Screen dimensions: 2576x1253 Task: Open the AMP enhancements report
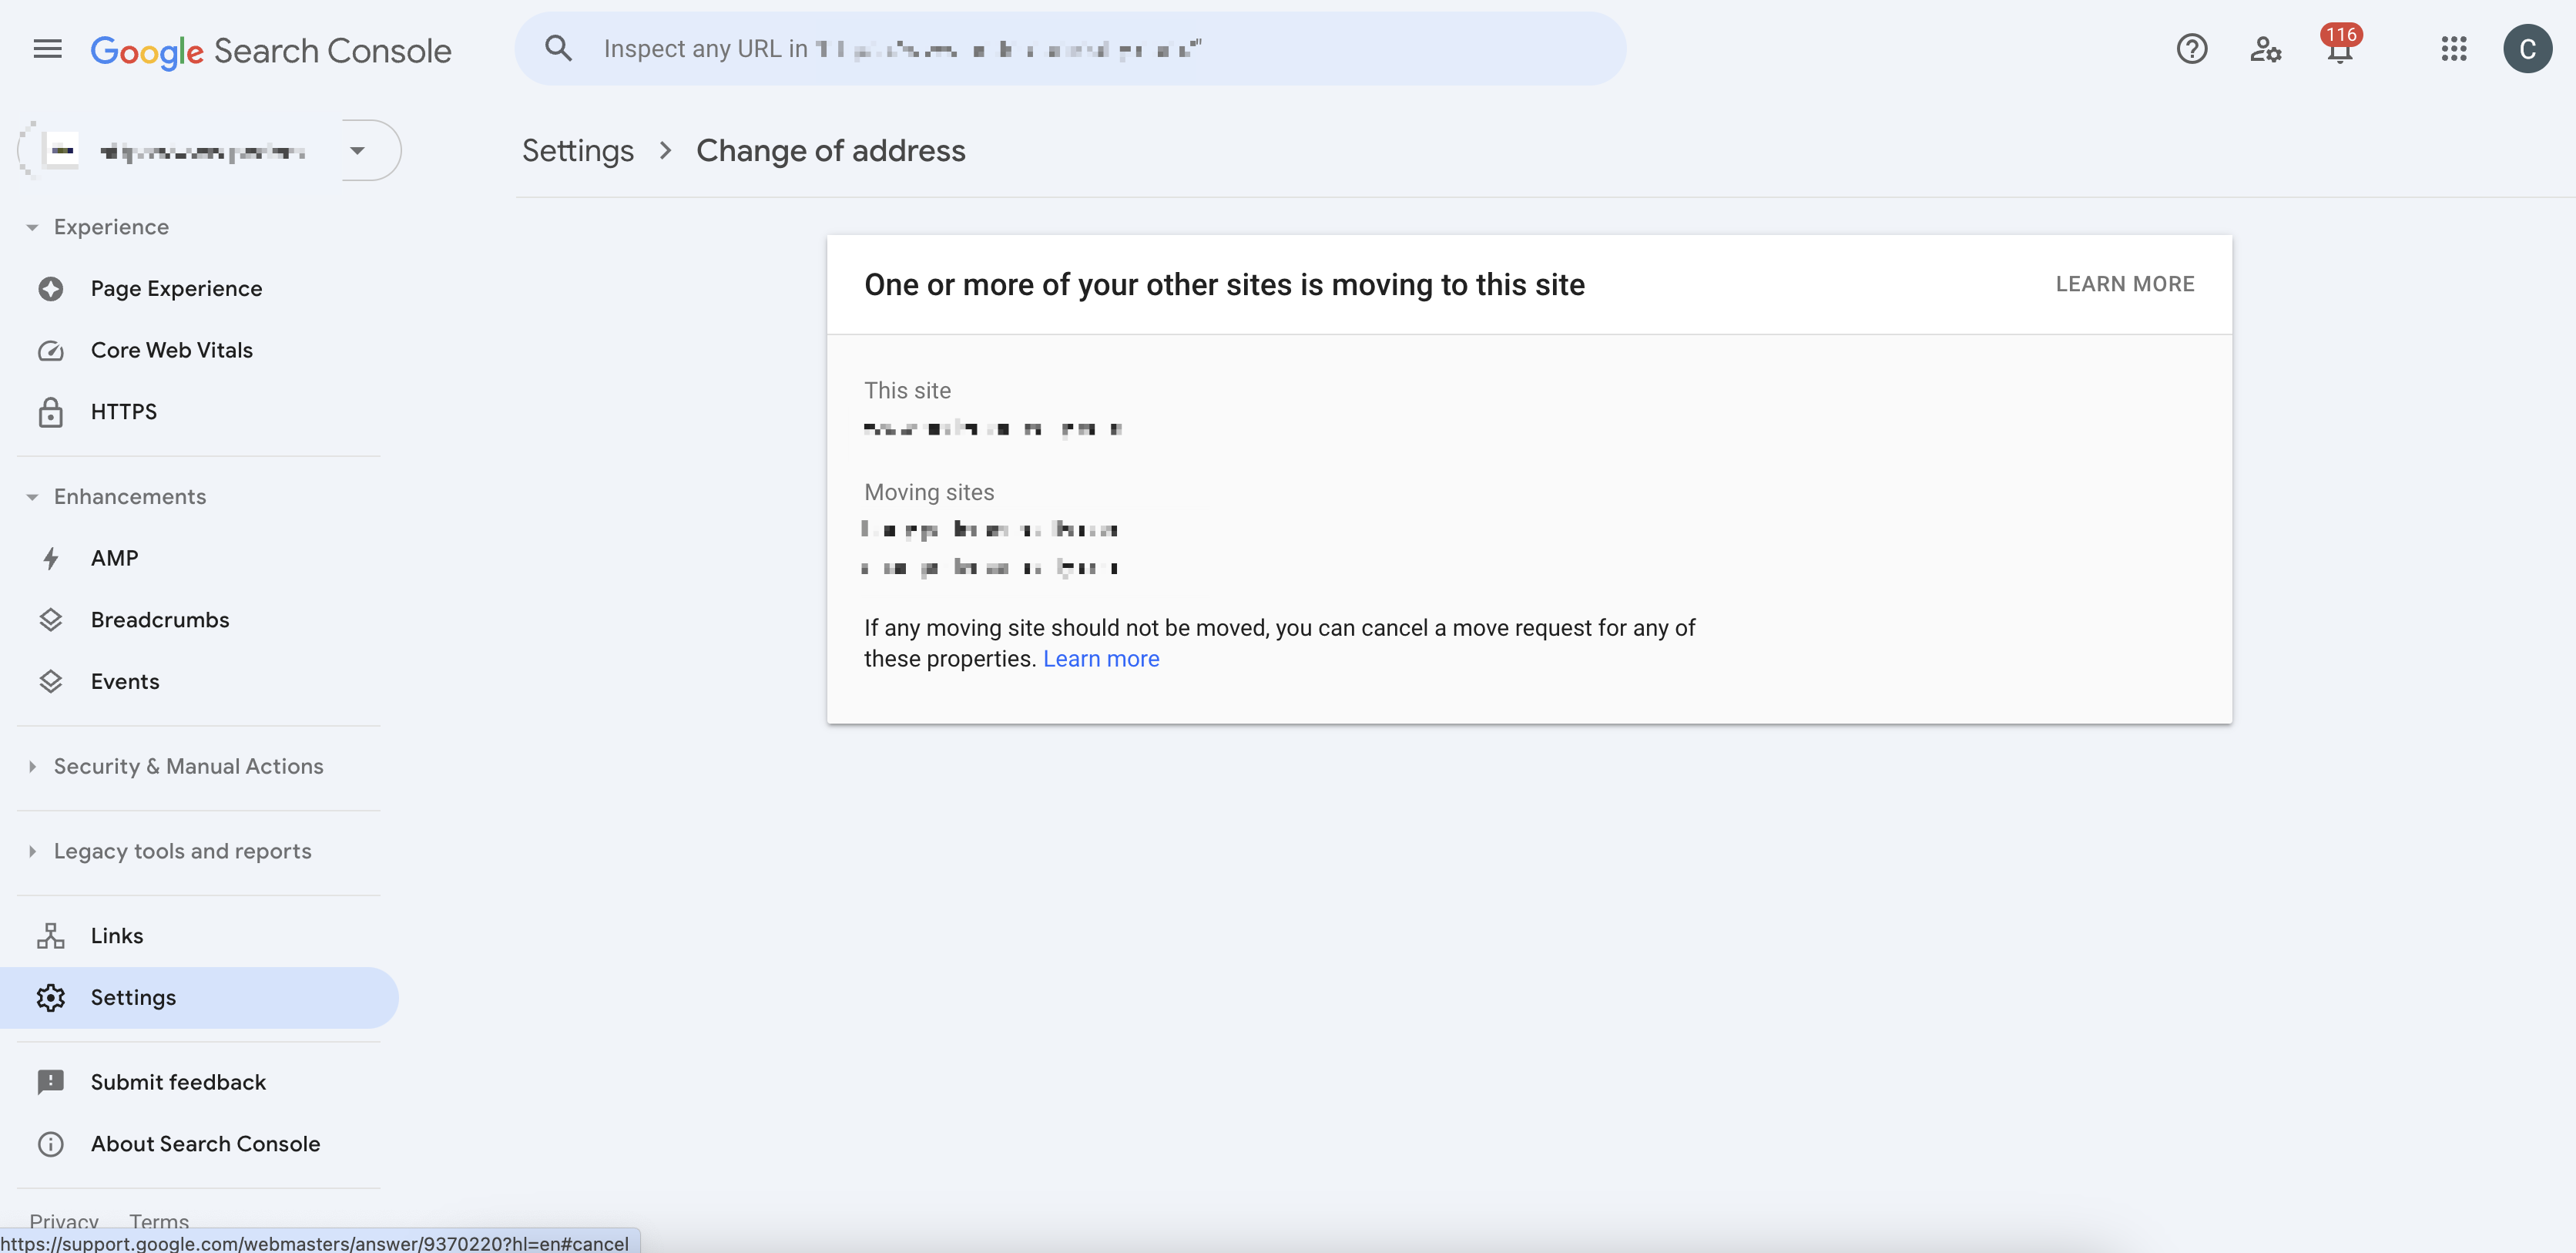tap(114, 558)
